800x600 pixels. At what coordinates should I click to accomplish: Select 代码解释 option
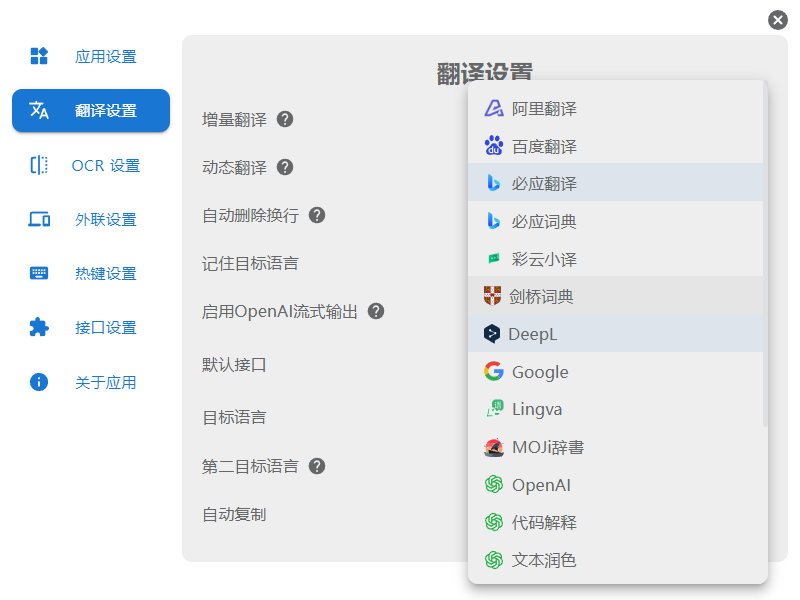pos(615,522)
